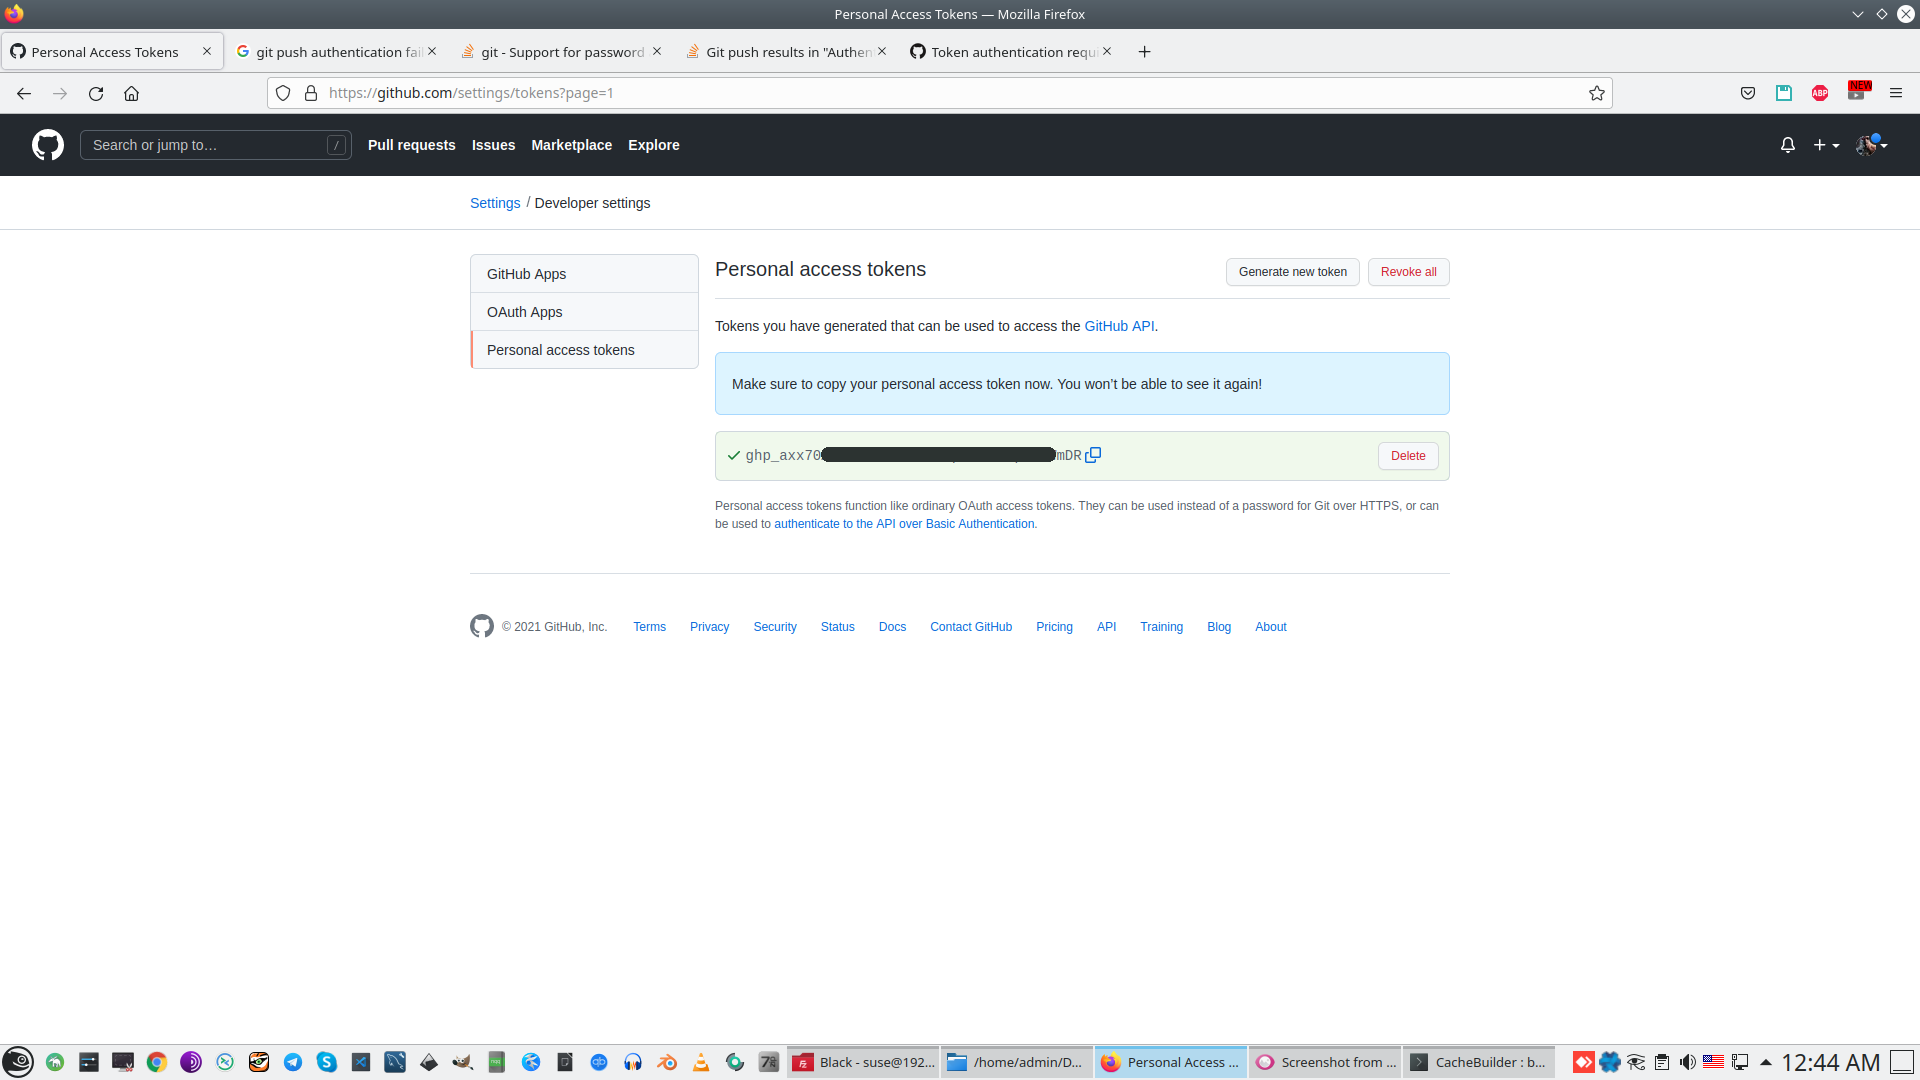Viewport: 1920px width, 1080px height.
Task: Click the Firefox reload button
Action: point(96,93)
